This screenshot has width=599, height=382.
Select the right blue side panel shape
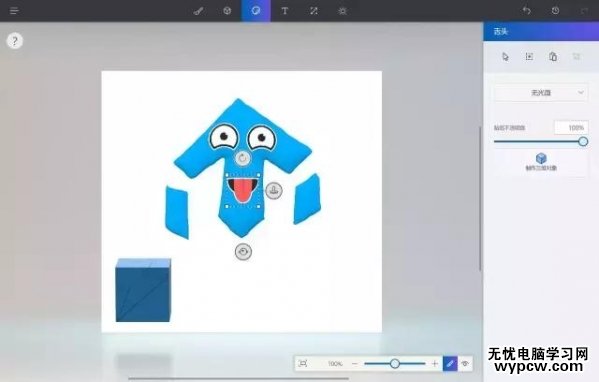pyautogui.click(x=307, y=199)
